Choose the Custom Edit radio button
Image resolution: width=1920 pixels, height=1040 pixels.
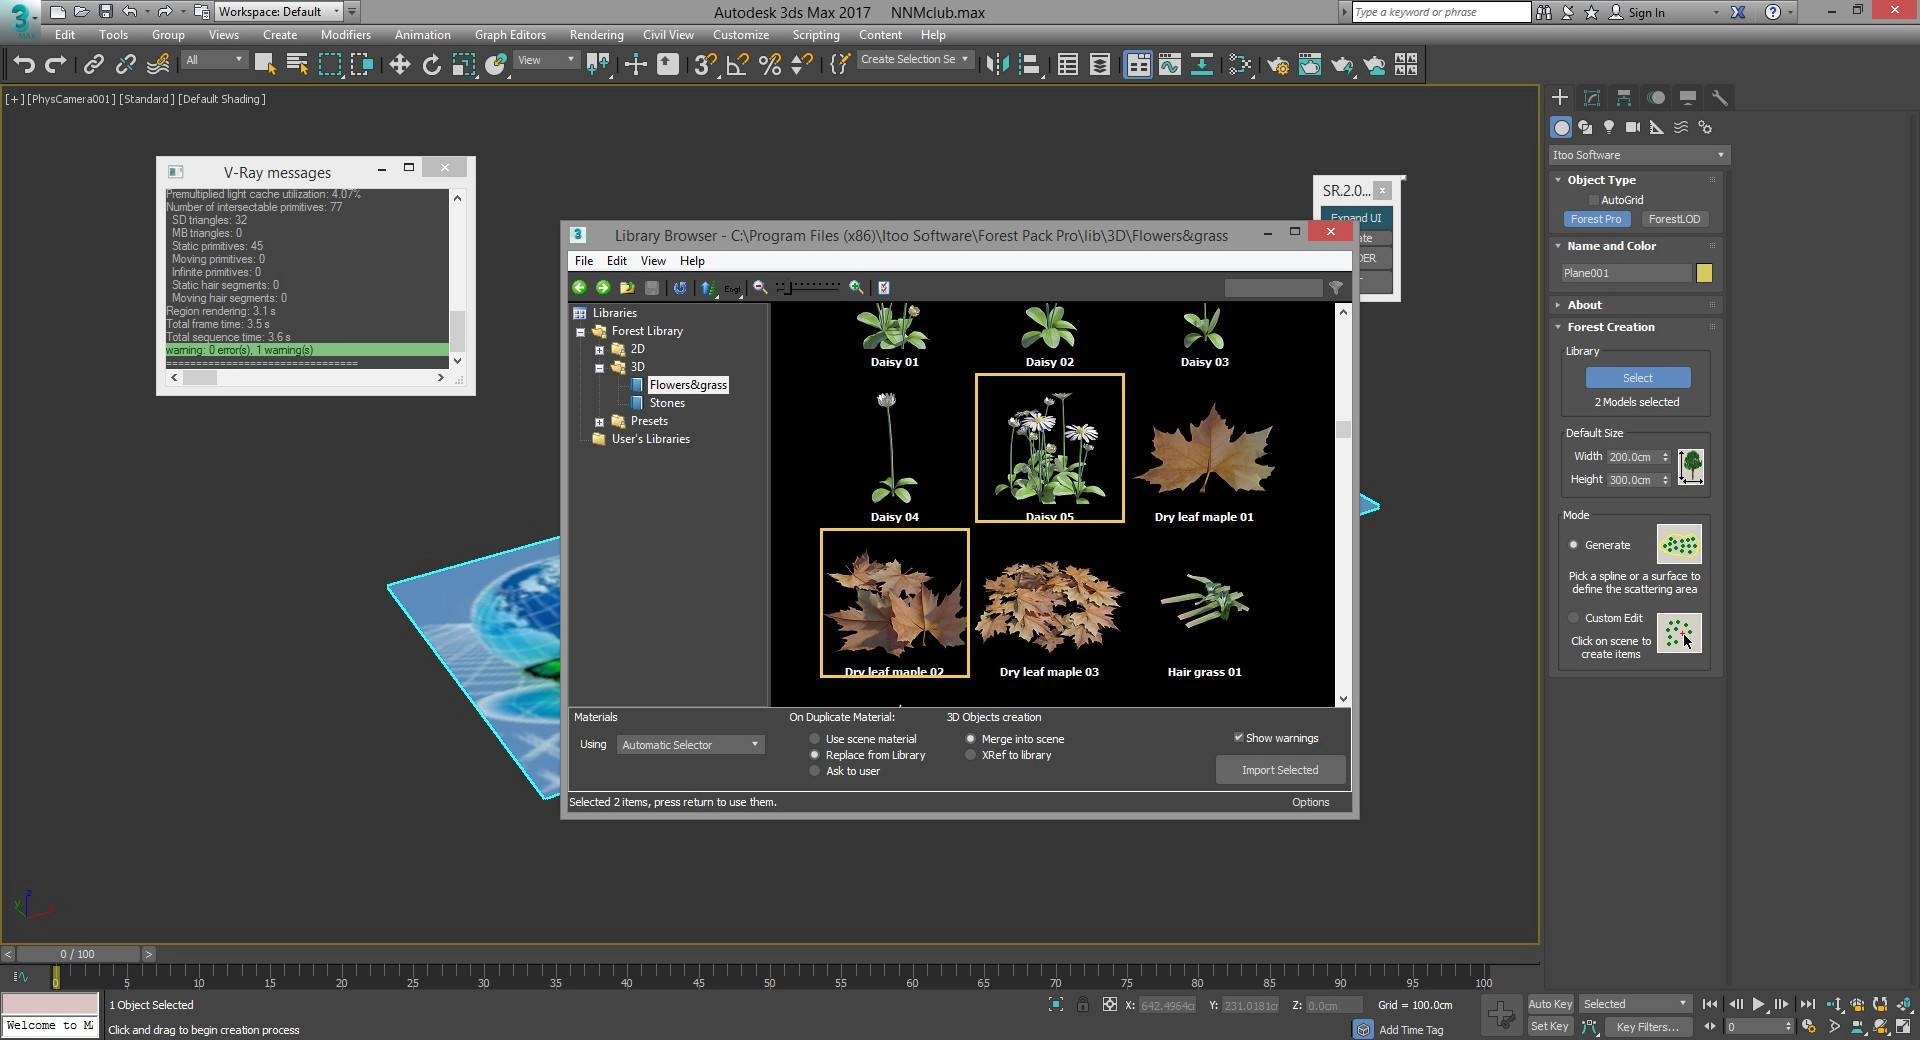tap(1574, 618)
